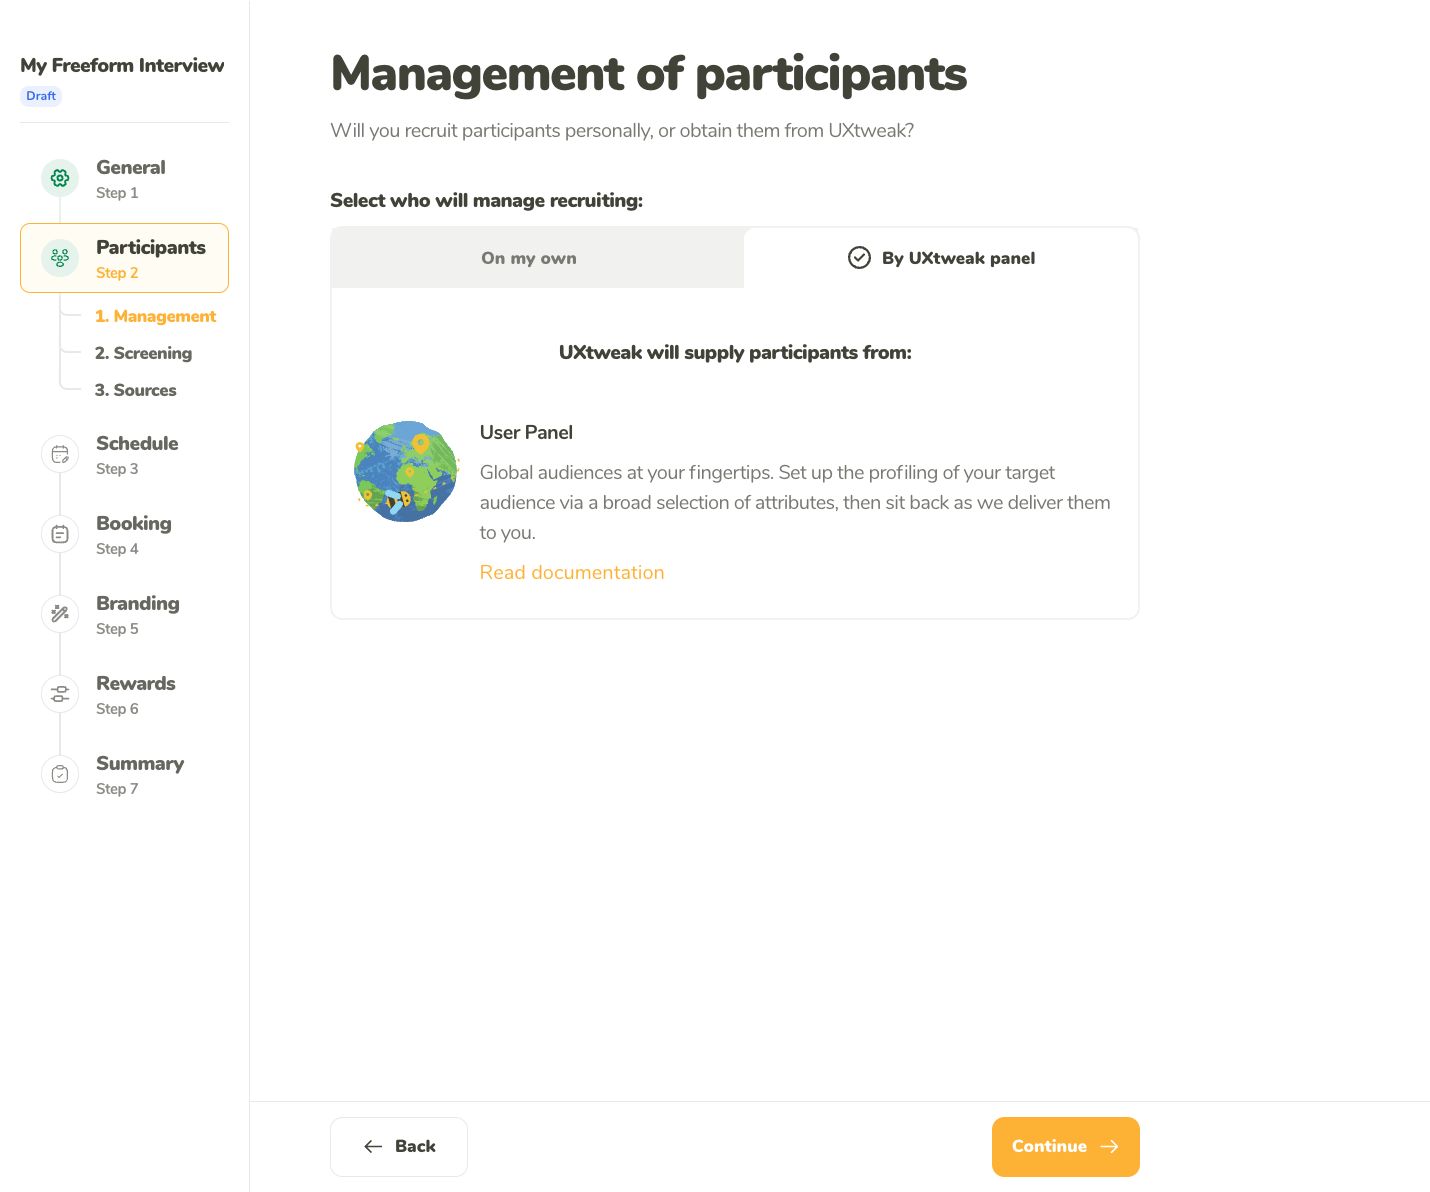Click 'UXtweak will supply participants from:' text
The image size is (1430, 1192).
click(735, 352)
